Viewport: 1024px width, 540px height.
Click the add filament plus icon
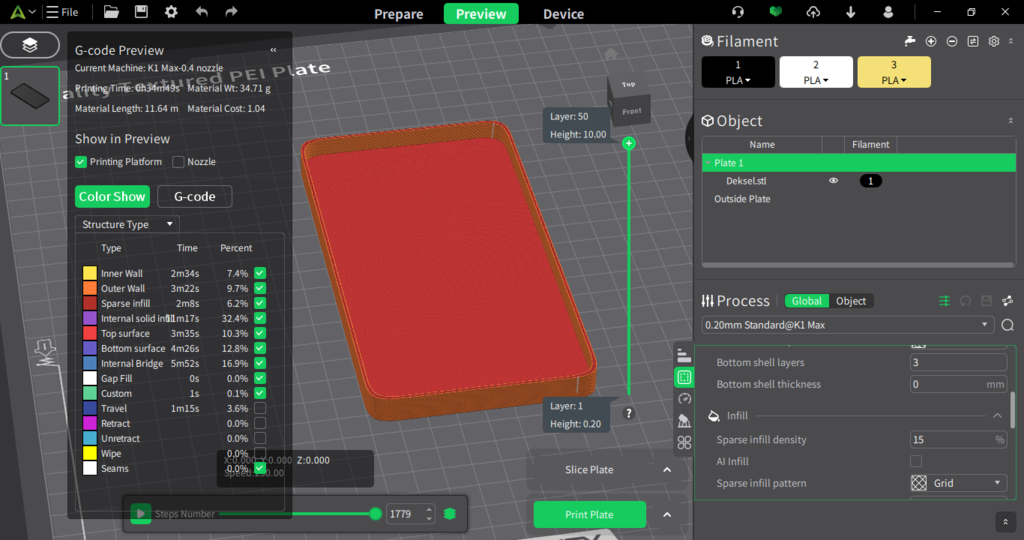[931, 41]
